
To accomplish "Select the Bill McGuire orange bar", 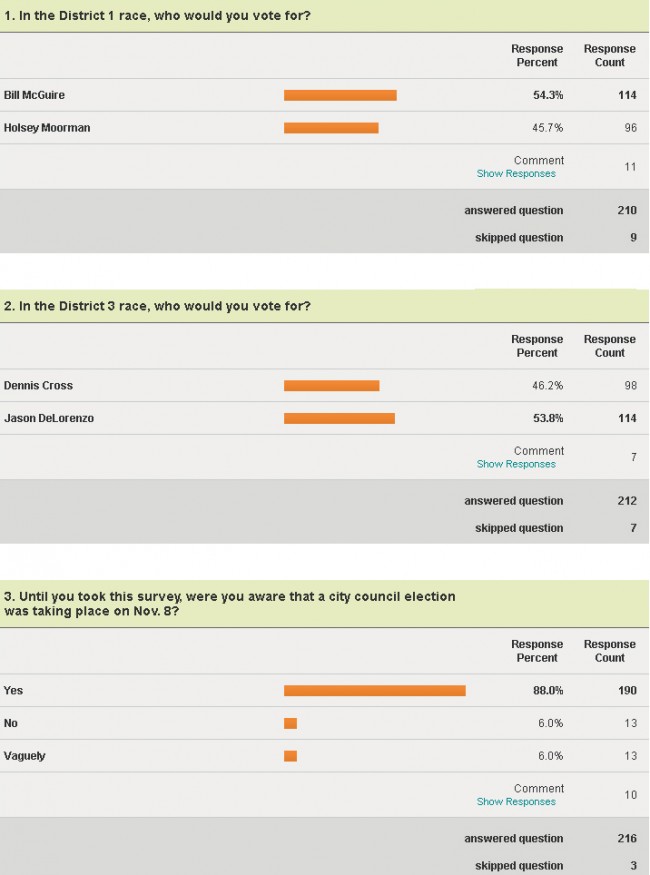I will (x=340, y=95).
